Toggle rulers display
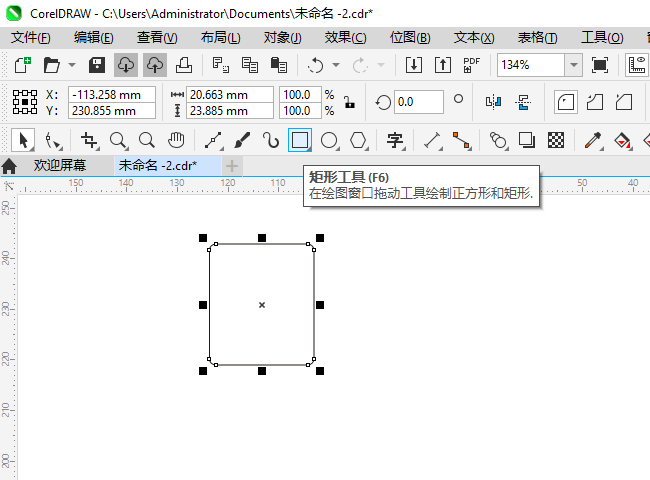Image resolution: width=650 pixels, height=480 pixels. point(637,65)
